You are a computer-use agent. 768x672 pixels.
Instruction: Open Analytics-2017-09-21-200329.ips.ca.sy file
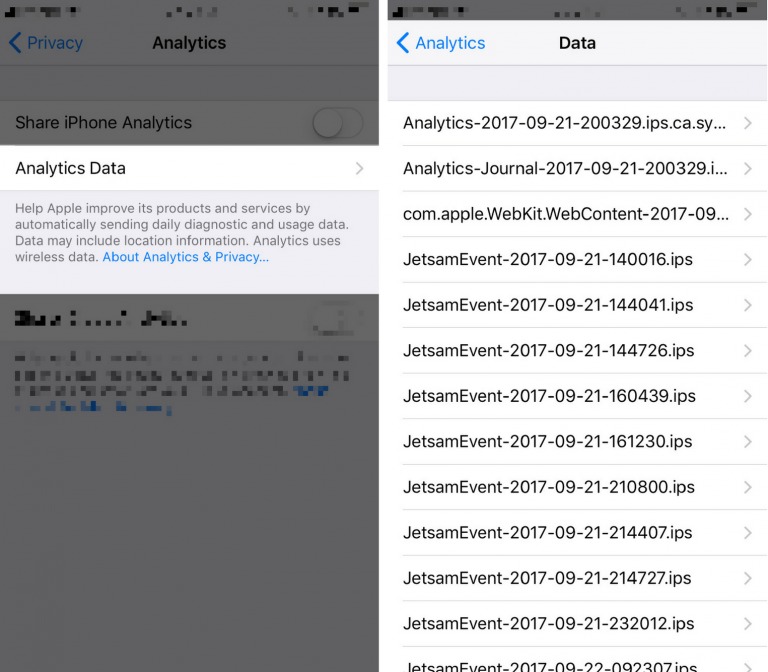(x=565, y=123)
